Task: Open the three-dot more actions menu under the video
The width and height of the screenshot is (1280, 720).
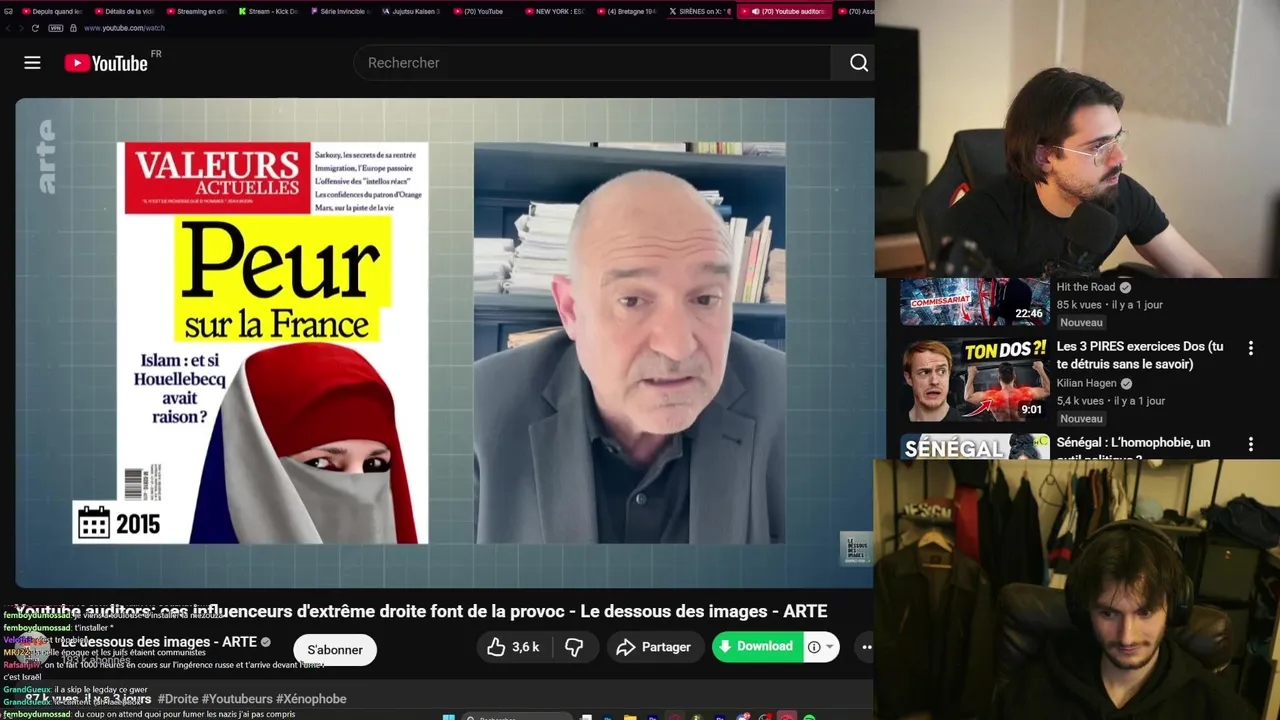Action: coord(866,647)
